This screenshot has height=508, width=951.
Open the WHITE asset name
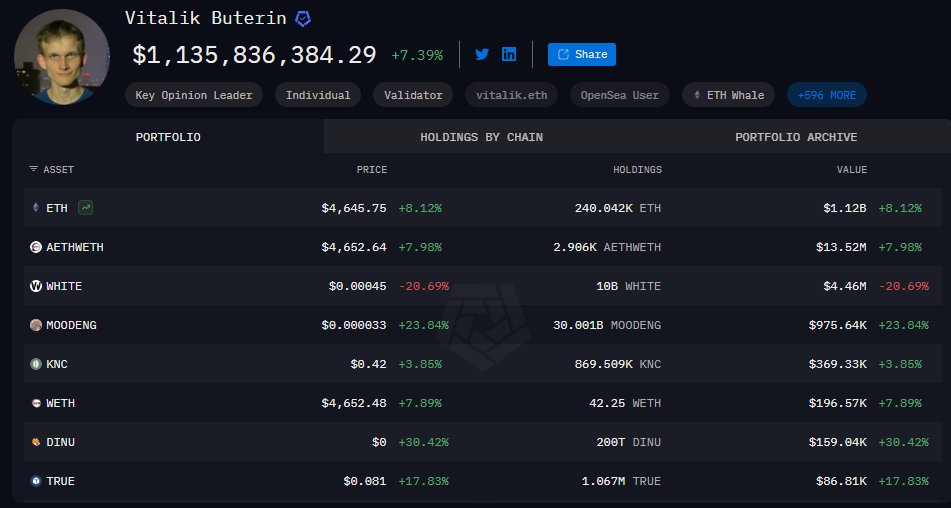click(64, 286)
